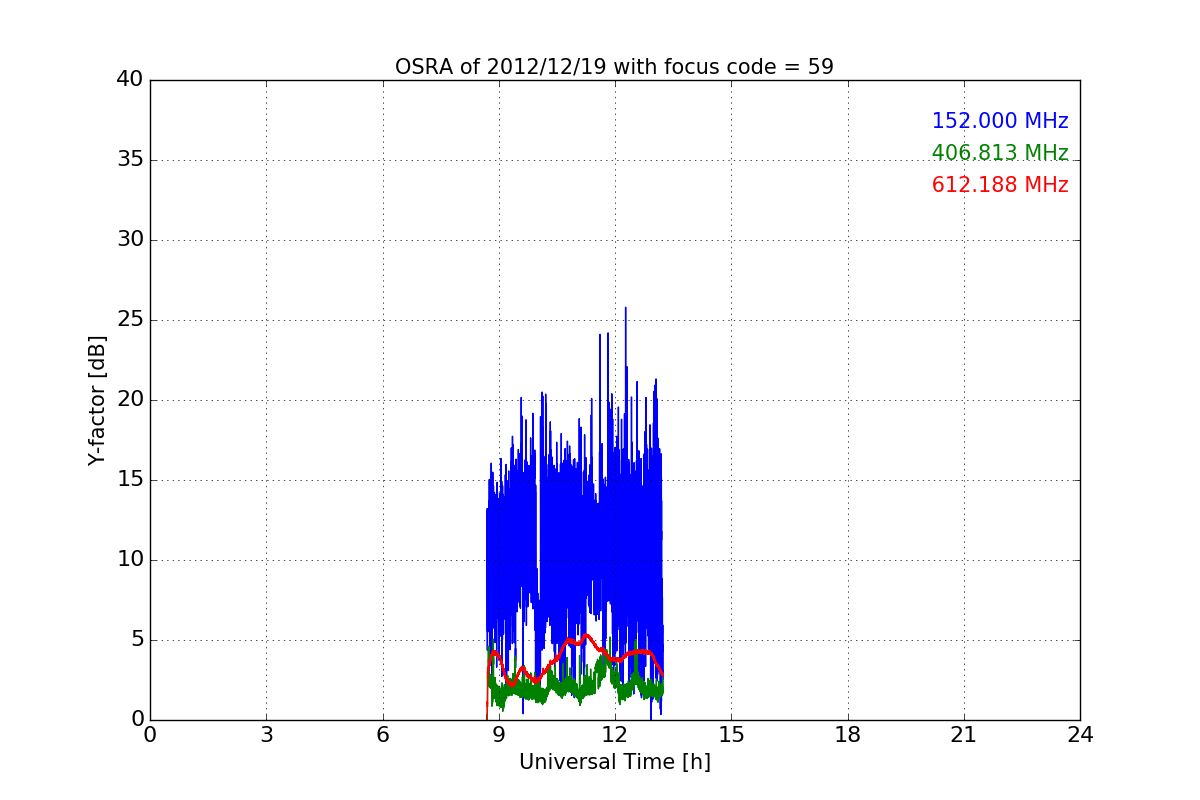The width and height of the screenshot is (1200, 800).
Task: Click the y-axis tick label 10
Action: 129,560
